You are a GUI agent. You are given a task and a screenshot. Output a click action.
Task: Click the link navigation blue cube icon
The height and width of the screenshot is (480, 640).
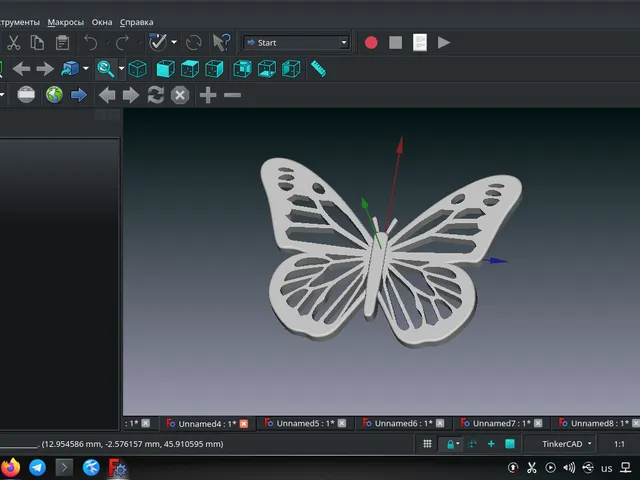click(x=70, y=69)
